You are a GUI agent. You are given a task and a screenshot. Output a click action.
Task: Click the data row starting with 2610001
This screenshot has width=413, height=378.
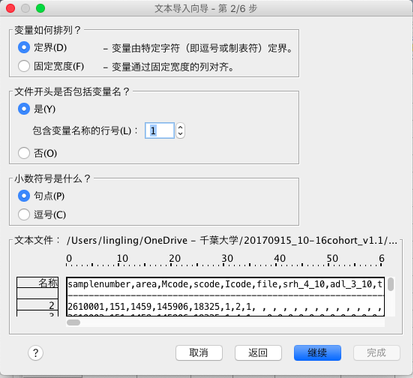pos(225,306)
